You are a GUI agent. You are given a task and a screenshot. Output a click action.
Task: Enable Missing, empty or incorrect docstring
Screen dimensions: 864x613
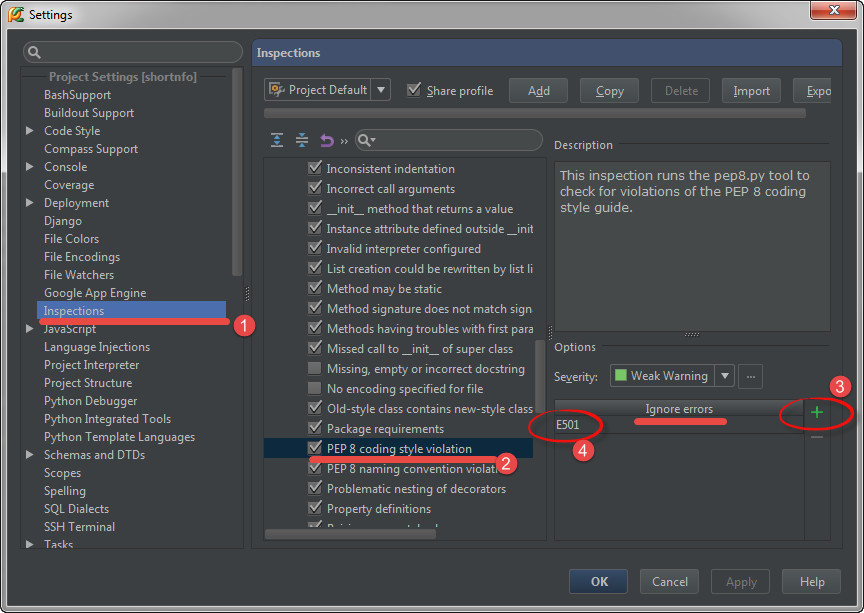315,368
